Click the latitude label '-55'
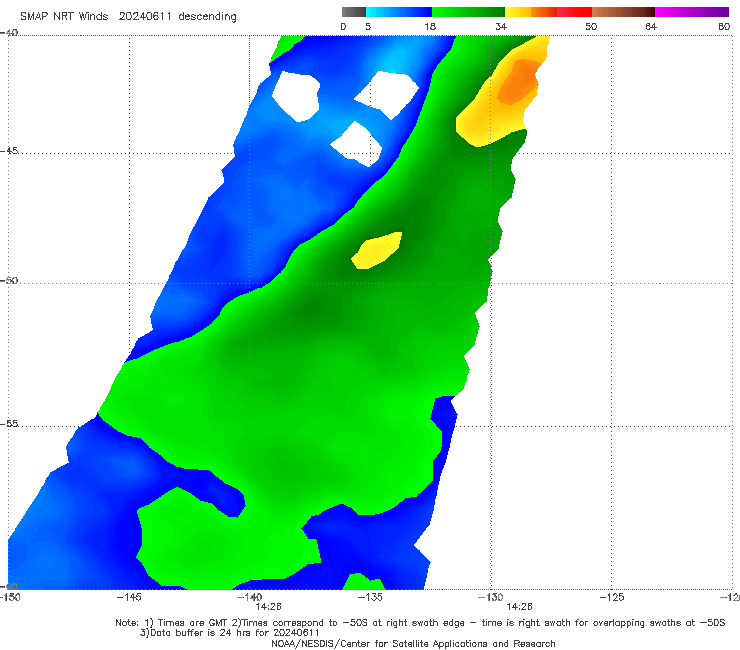The width and height of the screenshot is (740, 650). 9,424
